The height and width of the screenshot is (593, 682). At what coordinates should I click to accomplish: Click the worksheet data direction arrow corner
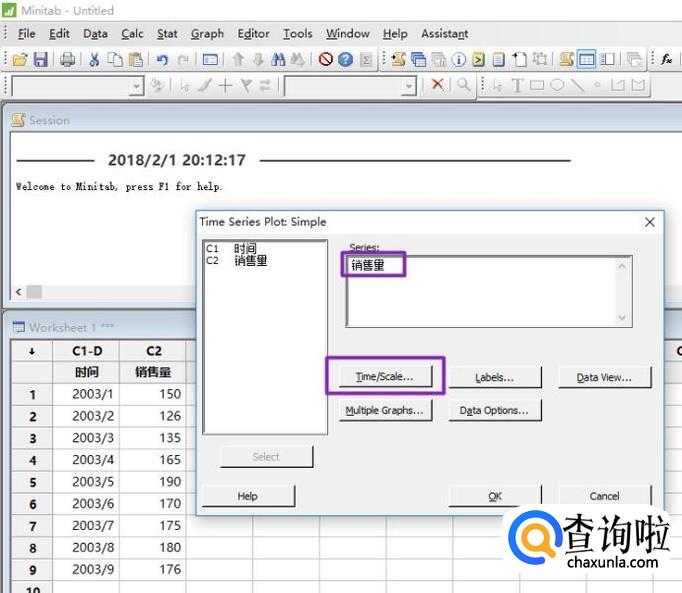tap(32, 351)
